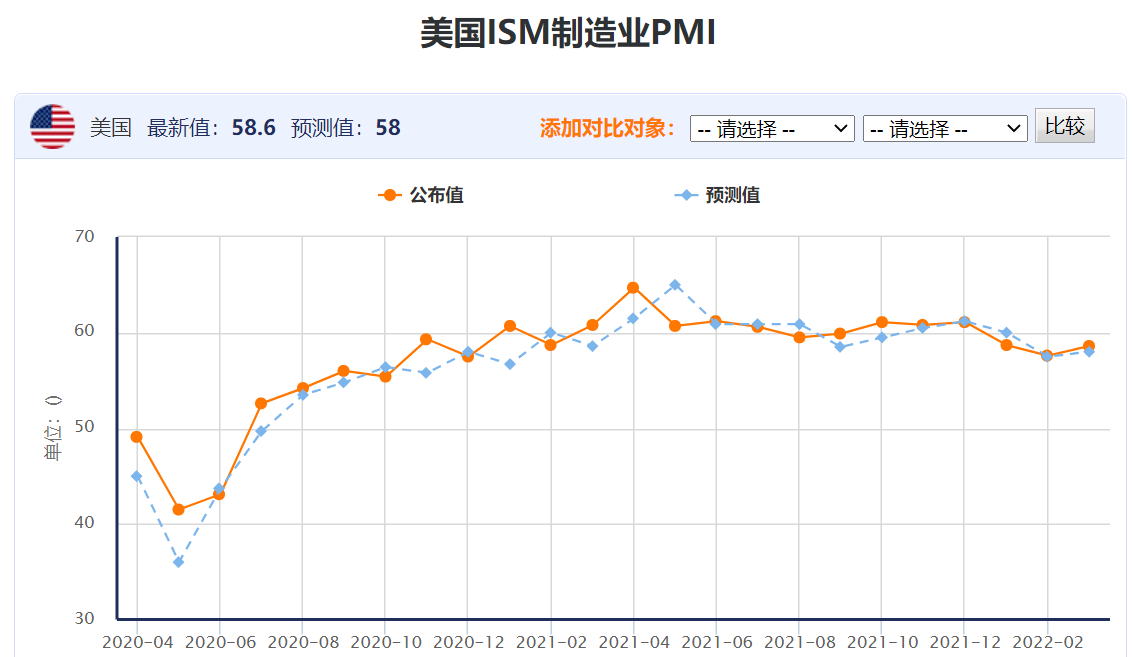The width and height of the screenshot is (1132, 657).
Task: Click the orange peak point at 2021-04
Action: point(633,288)
